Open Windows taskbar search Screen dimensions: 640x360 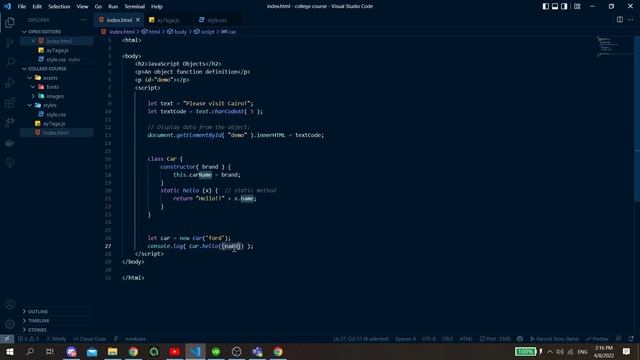pyautogui.click(x=30, y=351)
